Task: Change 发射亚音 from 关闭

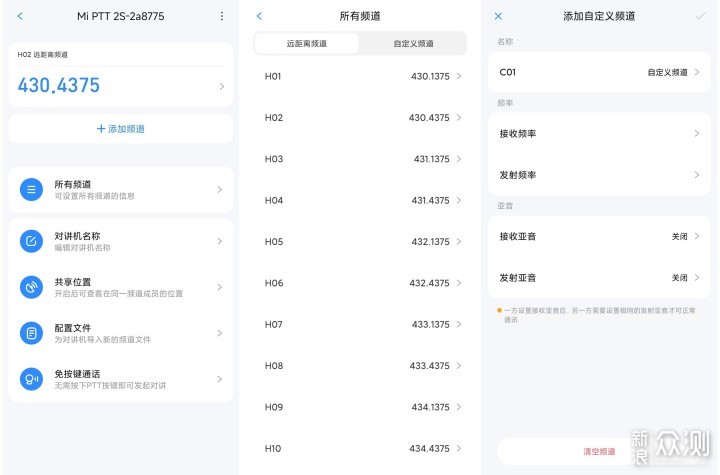Action: tap(599, 278)
